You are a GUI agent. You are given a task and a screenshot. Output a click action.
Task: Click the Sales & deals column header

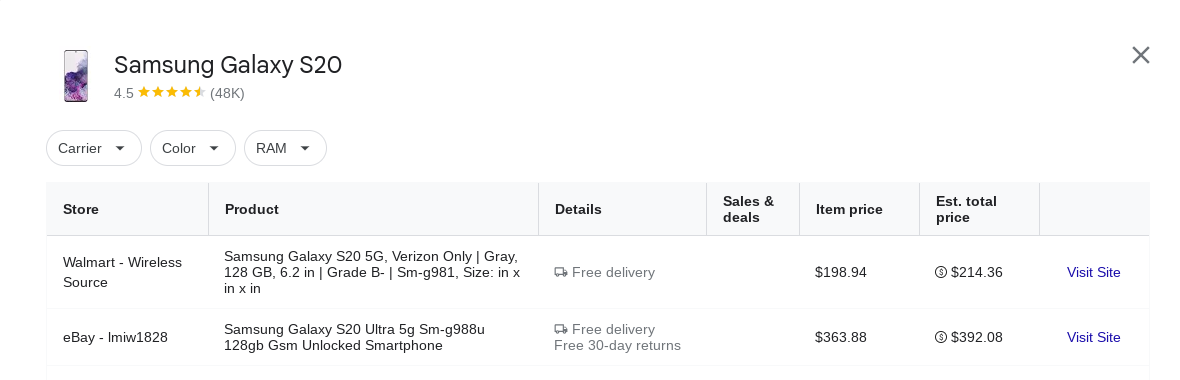(x=748, y=209)
